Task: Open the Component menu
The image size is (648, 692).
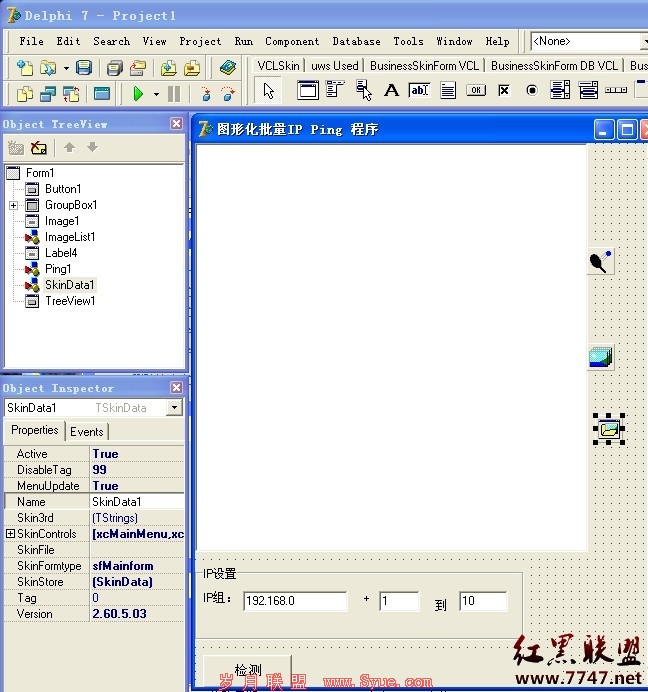Action: [292, 41]
